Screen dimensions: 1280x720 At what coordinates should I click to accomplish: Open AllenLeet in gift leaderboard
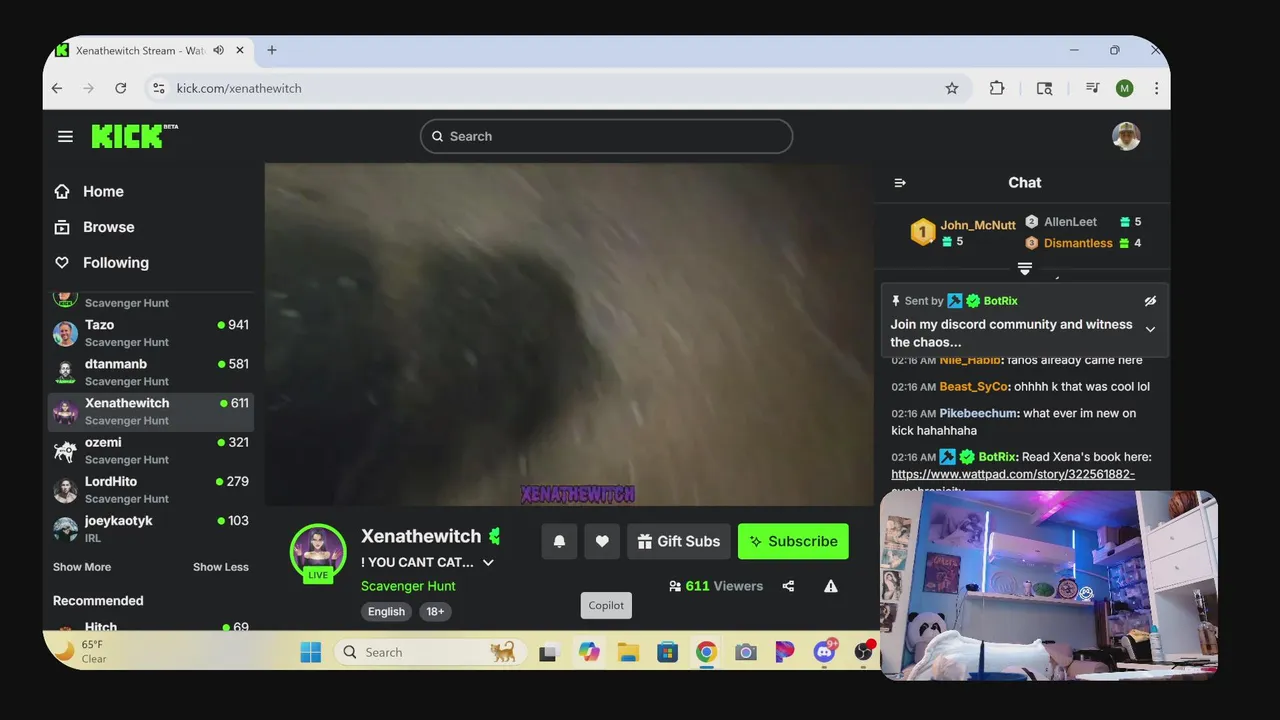[1070, 222]
